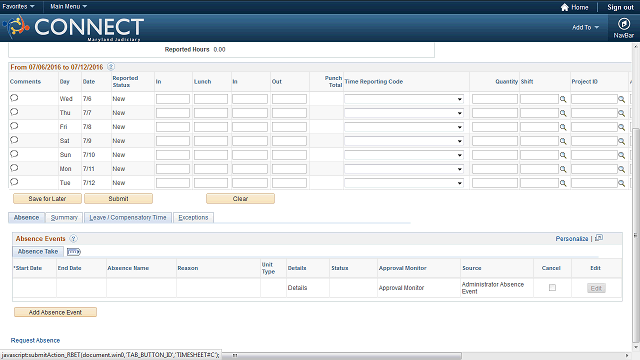
Task: Open grid in new window icon beside Personalize
Action: click(x=599, y=238)
